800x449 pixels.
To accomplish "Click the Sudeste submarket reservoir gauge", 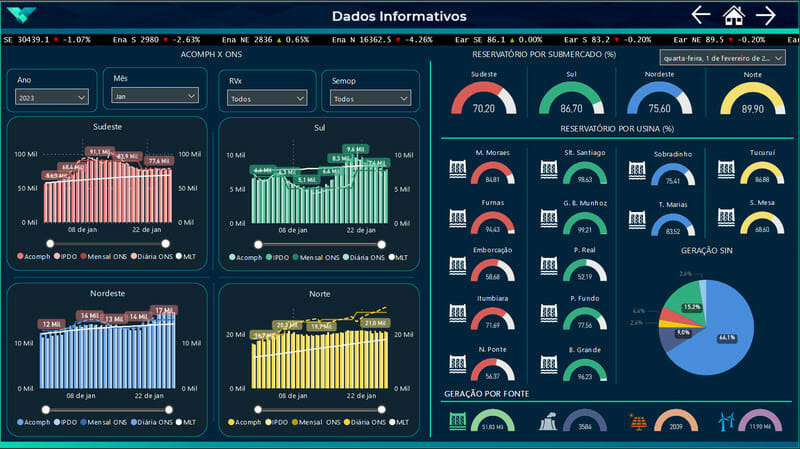I will pos(484,97).
